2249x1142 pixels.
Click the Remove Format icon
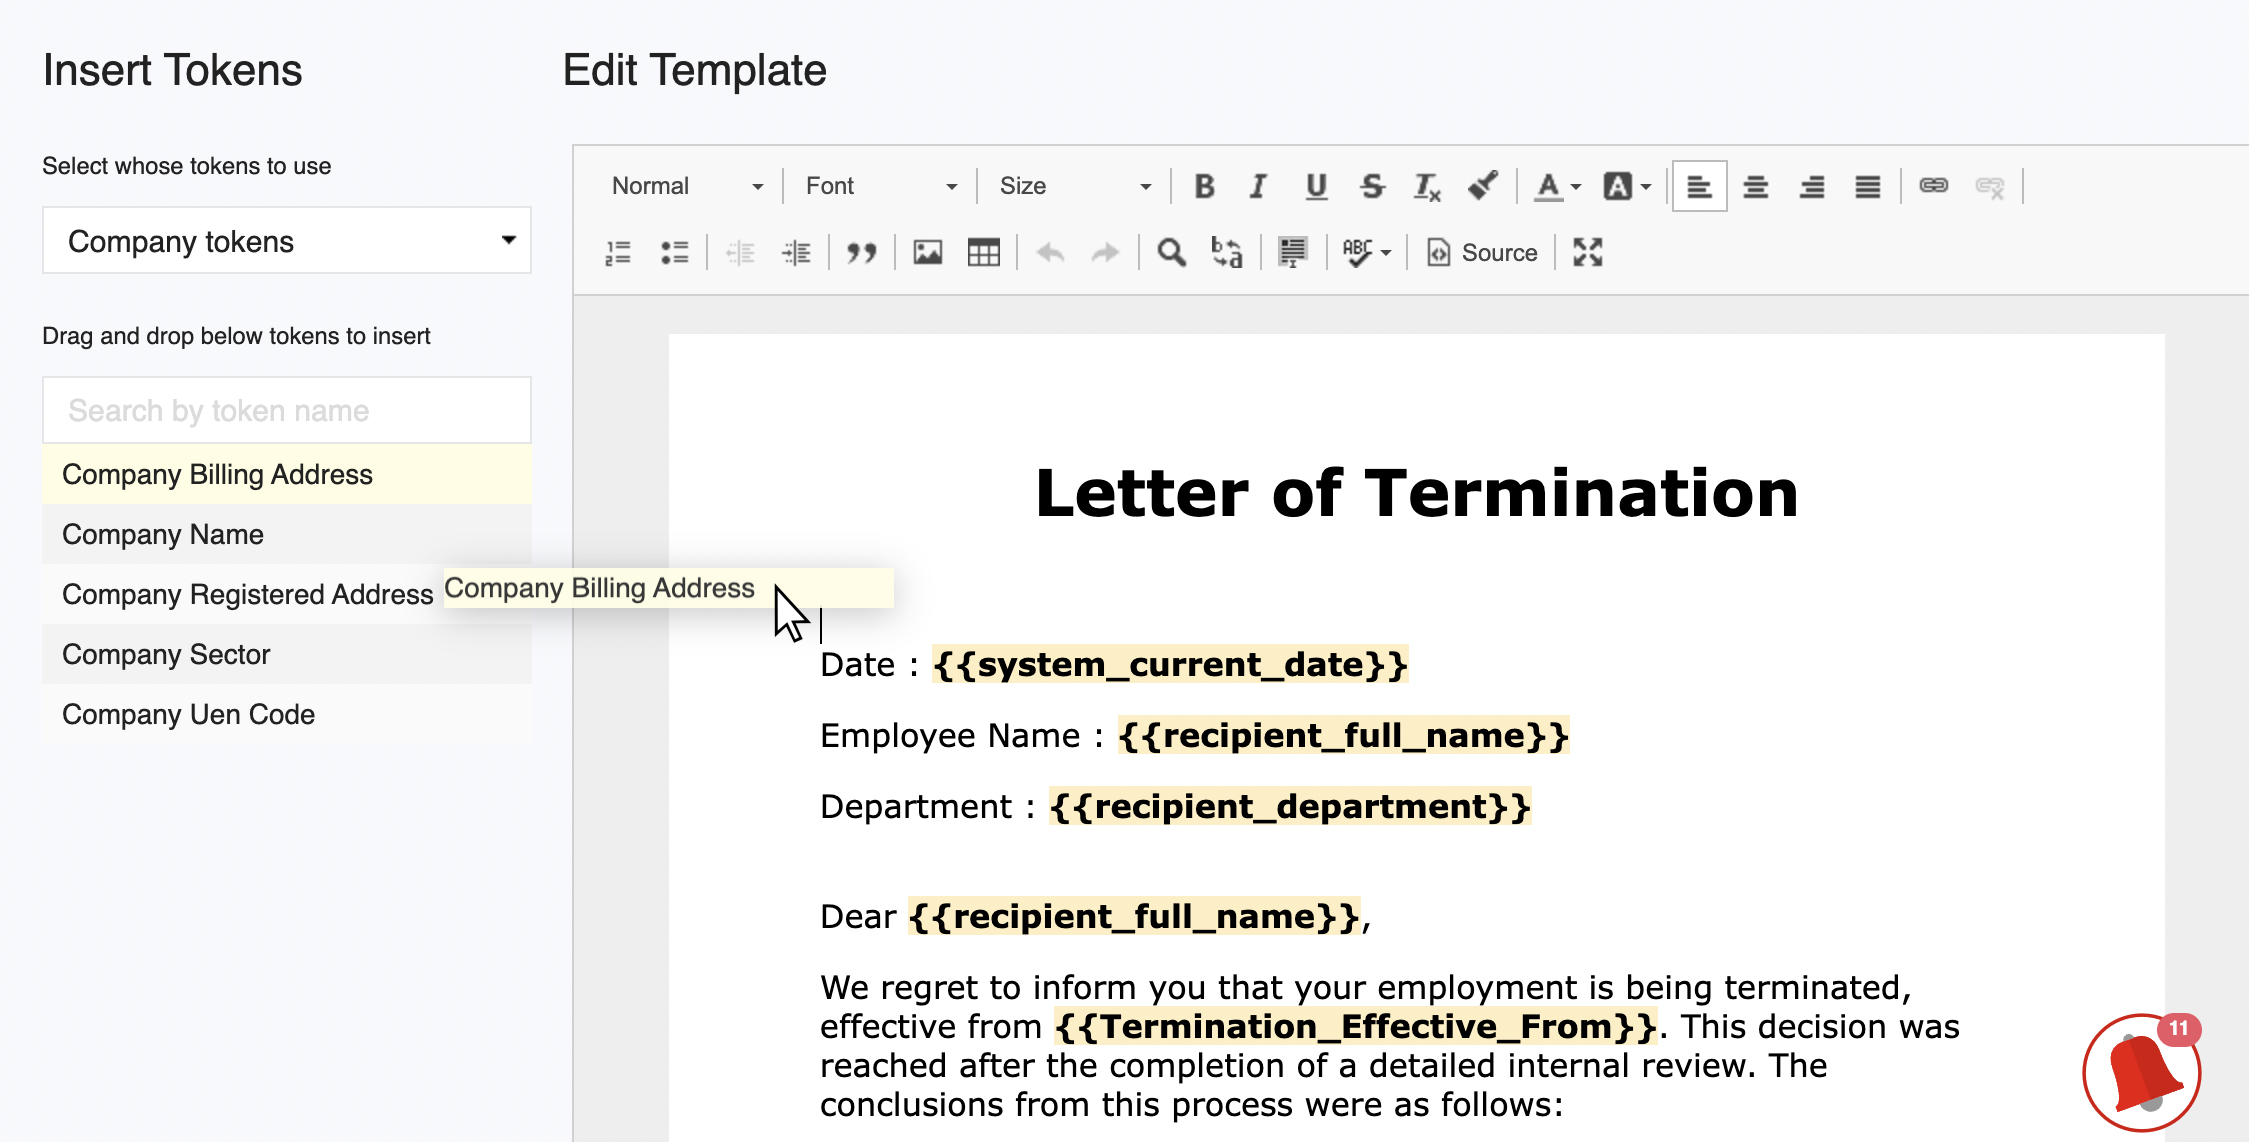(x=1427, y=186)
